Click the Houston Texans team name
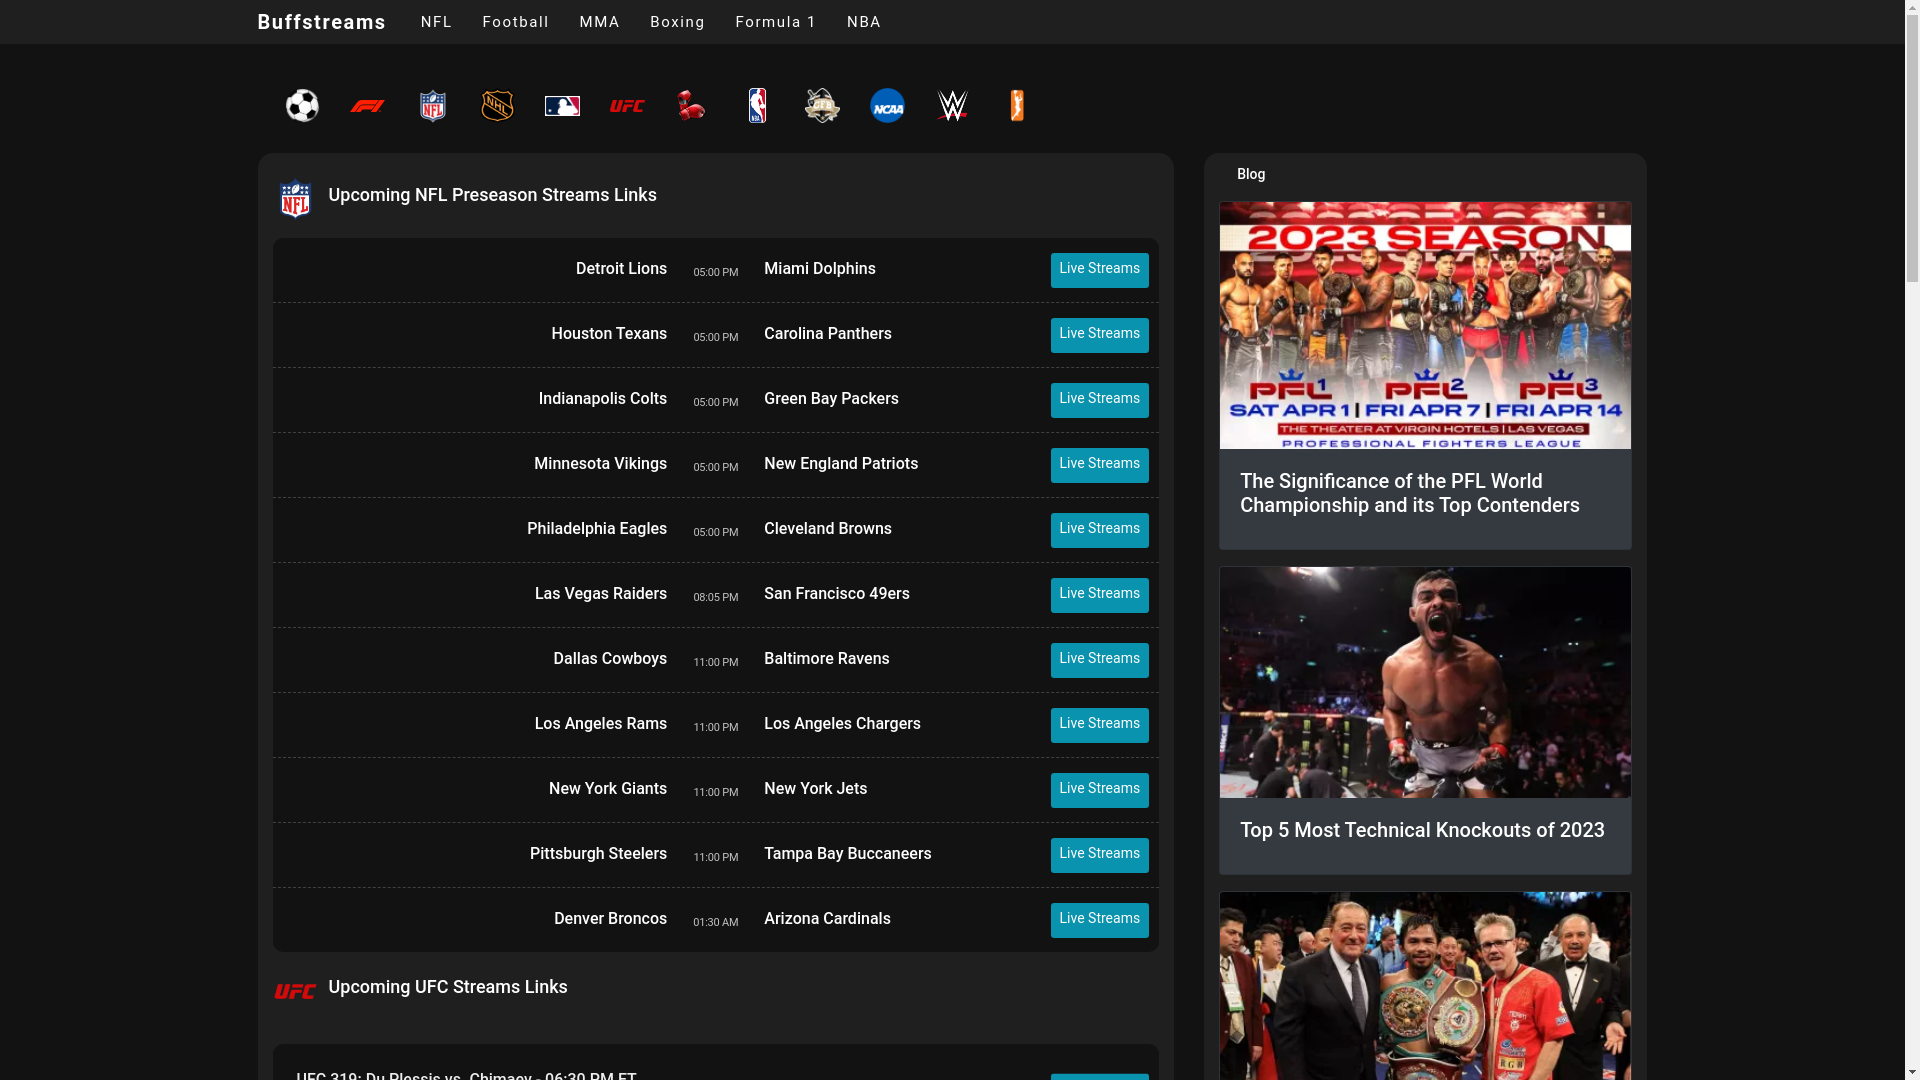This screenshot has height=1080, width=1920. pos(609,334)
